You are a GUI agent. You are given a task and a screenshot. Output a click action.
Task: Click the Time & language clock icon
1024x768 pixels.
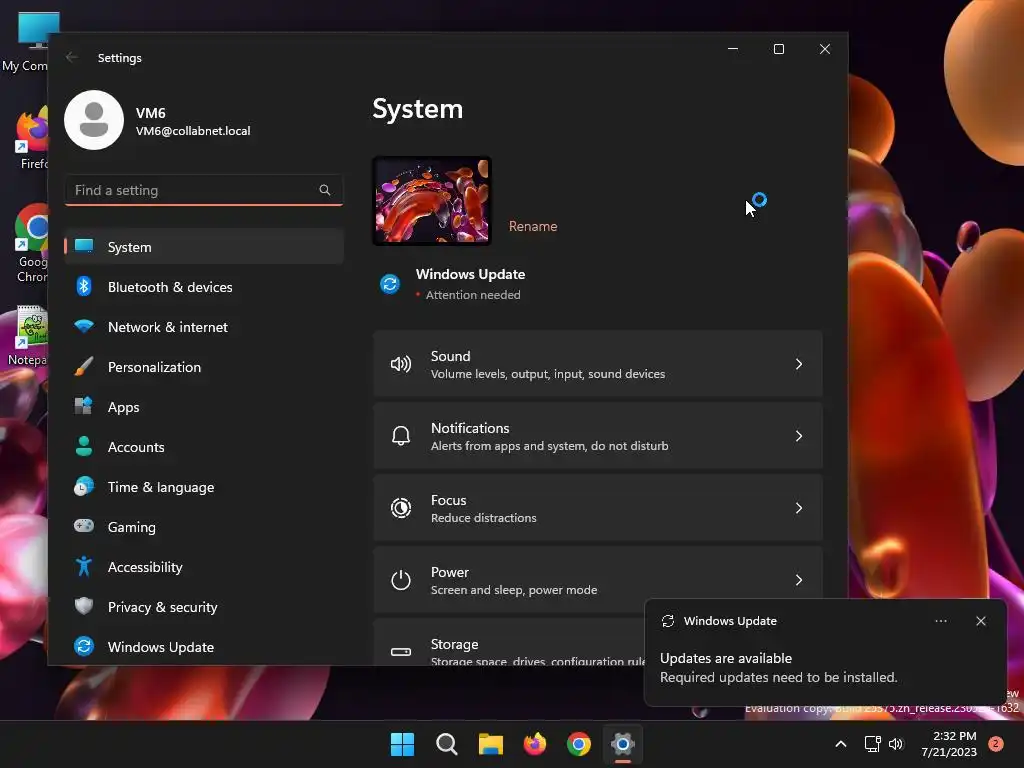pos(84,487)
